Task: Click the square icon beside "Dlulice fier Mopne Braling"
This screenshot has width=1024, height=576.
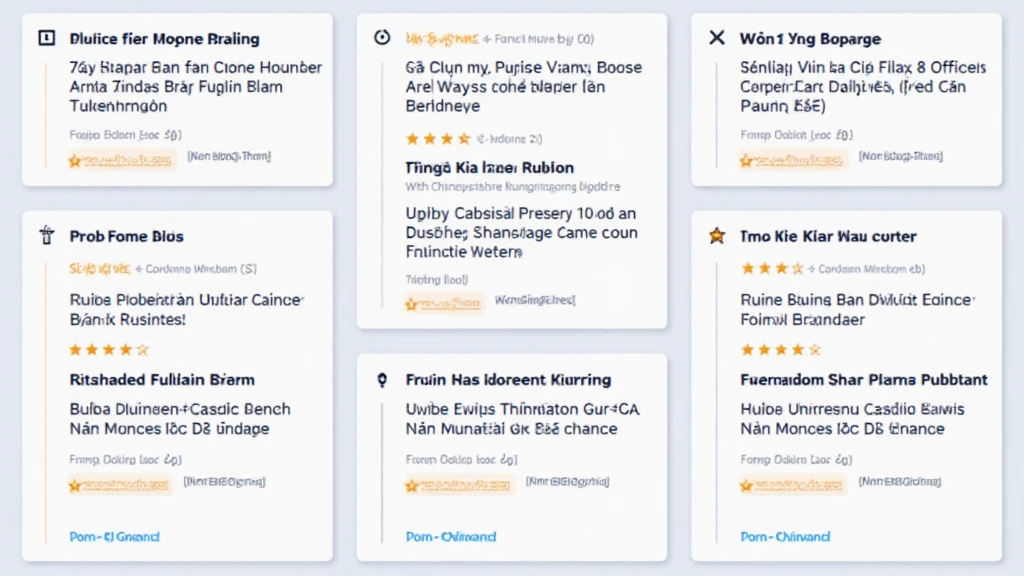Action: pyautogui.click(x=46, y=39)
